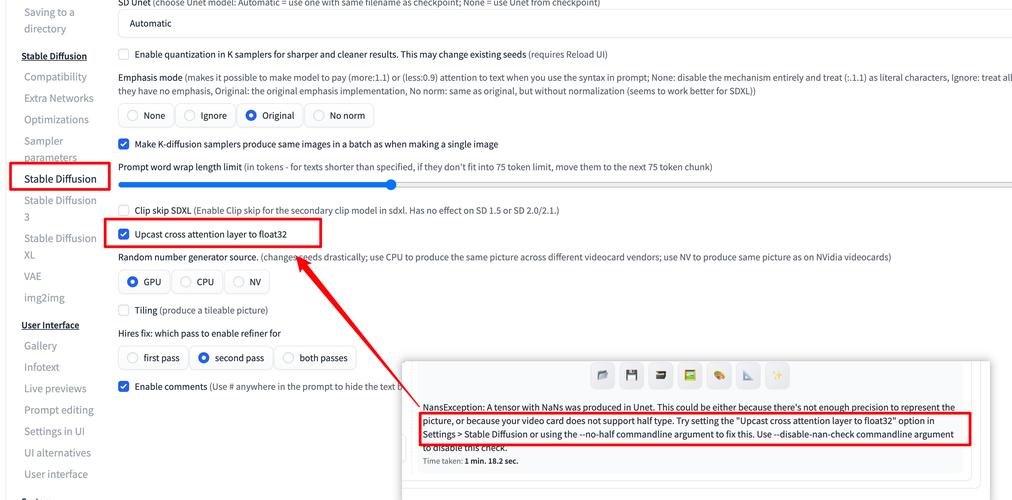Click the floppy disk save image icon
1012x500 pixels.
631,375
